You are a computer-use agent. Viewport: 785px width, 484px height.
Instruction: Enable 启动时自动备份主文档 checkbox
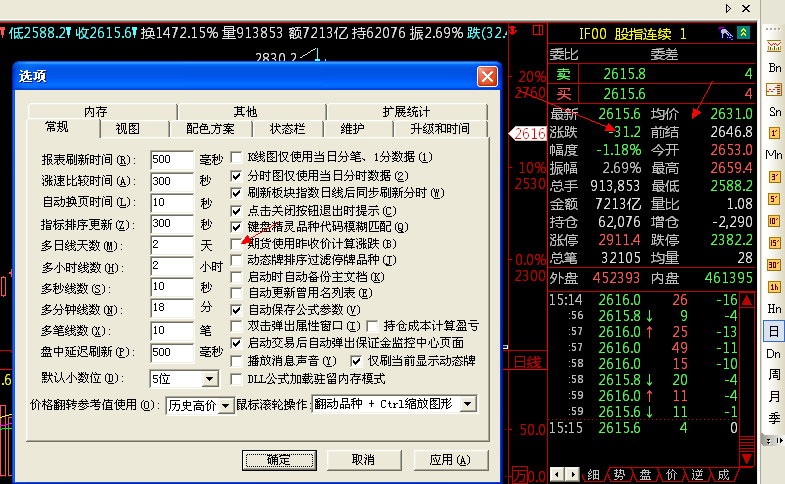pyautogui.click(x=236, y=277)
